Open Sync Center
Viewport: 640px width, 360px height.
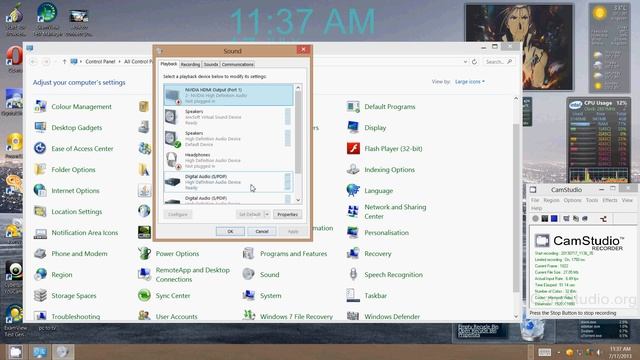coord(164,296)
